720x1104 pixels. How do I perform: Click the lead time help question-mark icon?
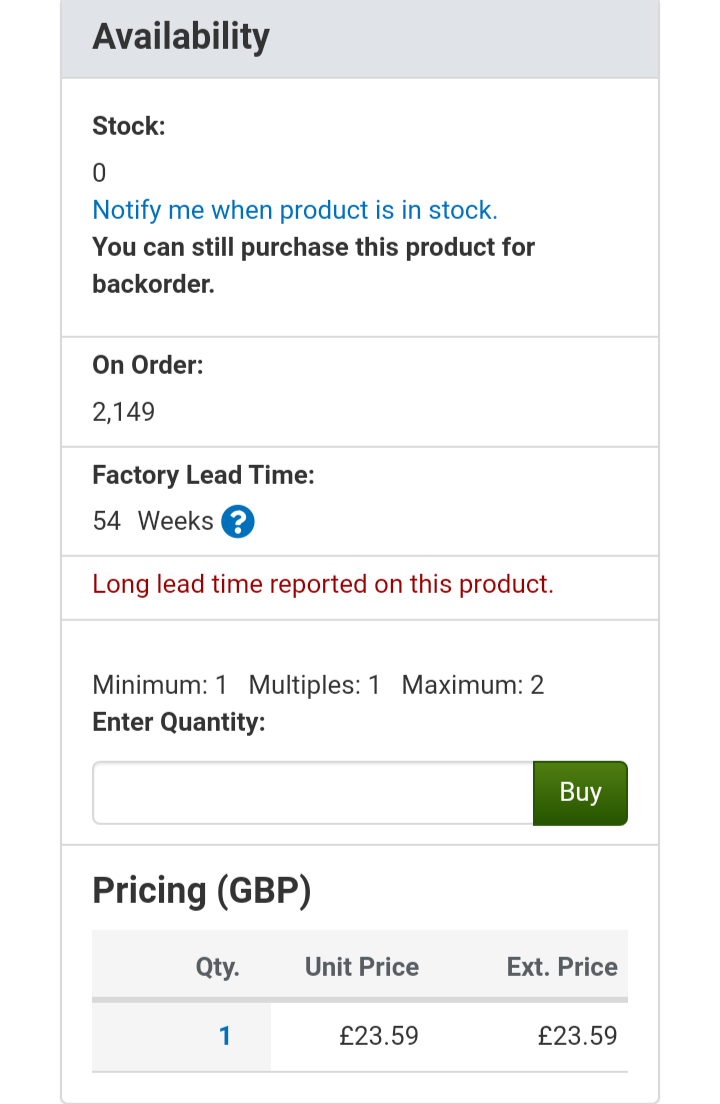pyautogui.click(x=238, y=521)
